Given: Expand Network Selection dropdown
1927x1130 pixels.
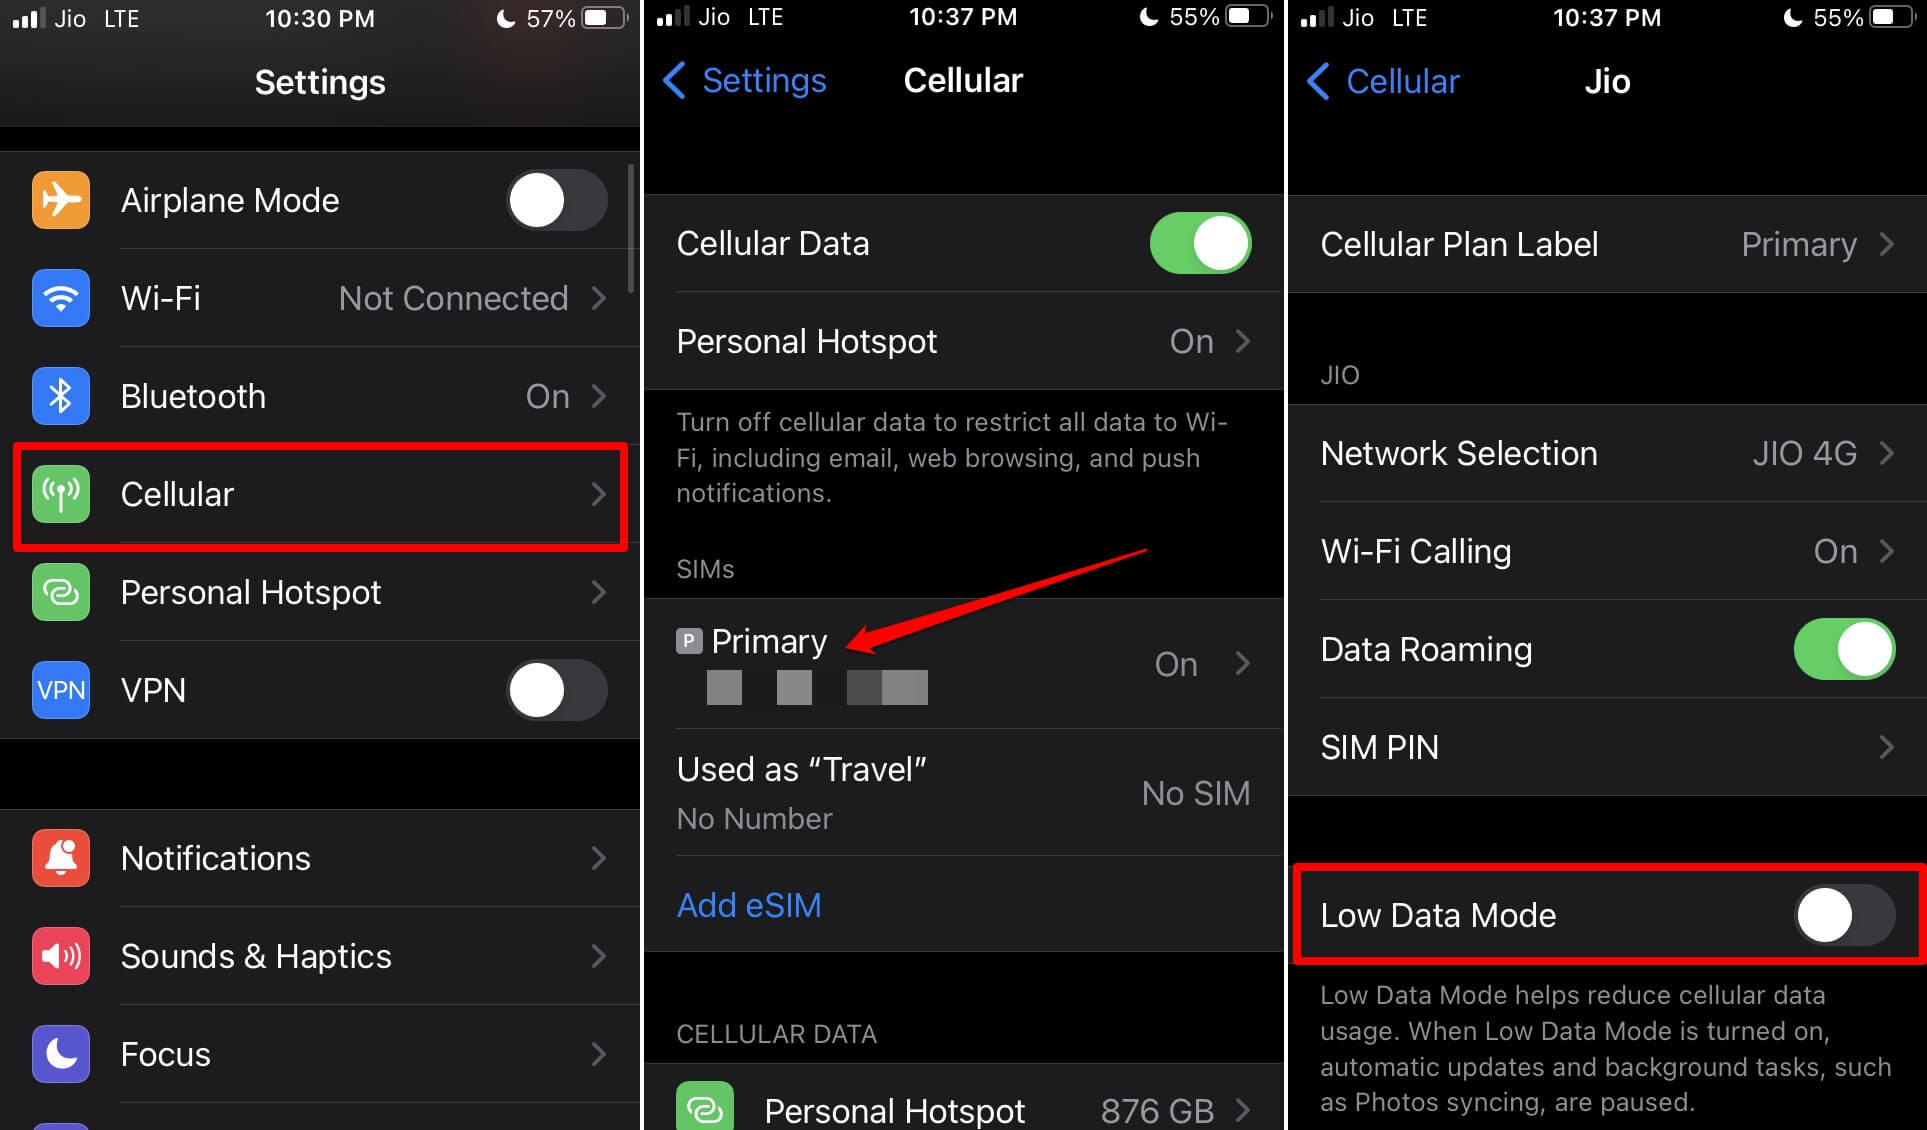Looking at the screenshot, I should 1607,453.
